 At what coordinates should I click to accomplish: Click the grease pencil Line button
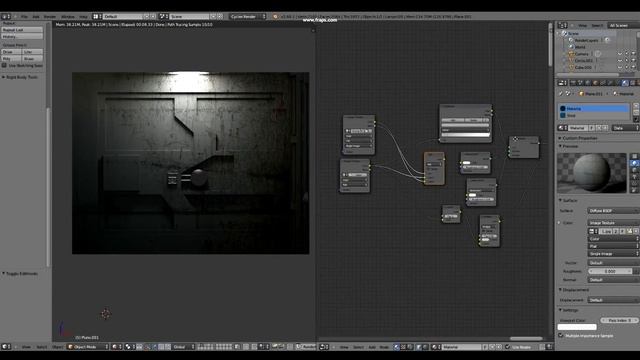coord(33,52)
